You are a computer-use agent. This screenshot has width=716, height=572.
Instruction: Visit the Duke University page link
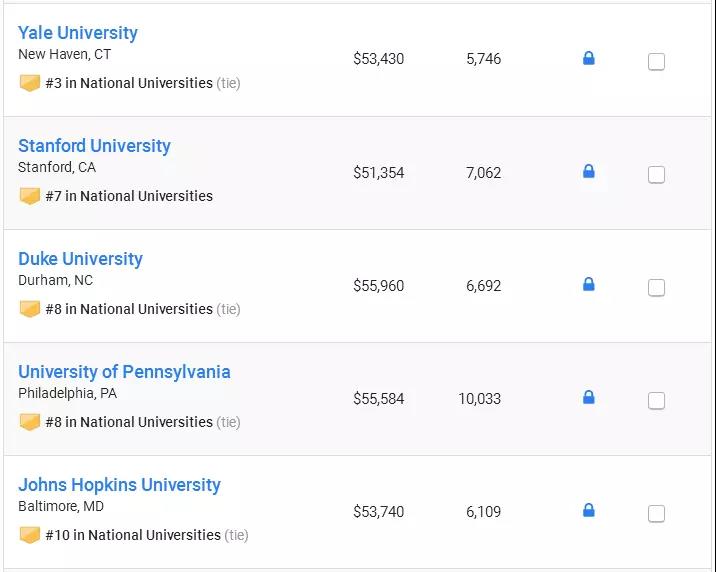point(80,259)
